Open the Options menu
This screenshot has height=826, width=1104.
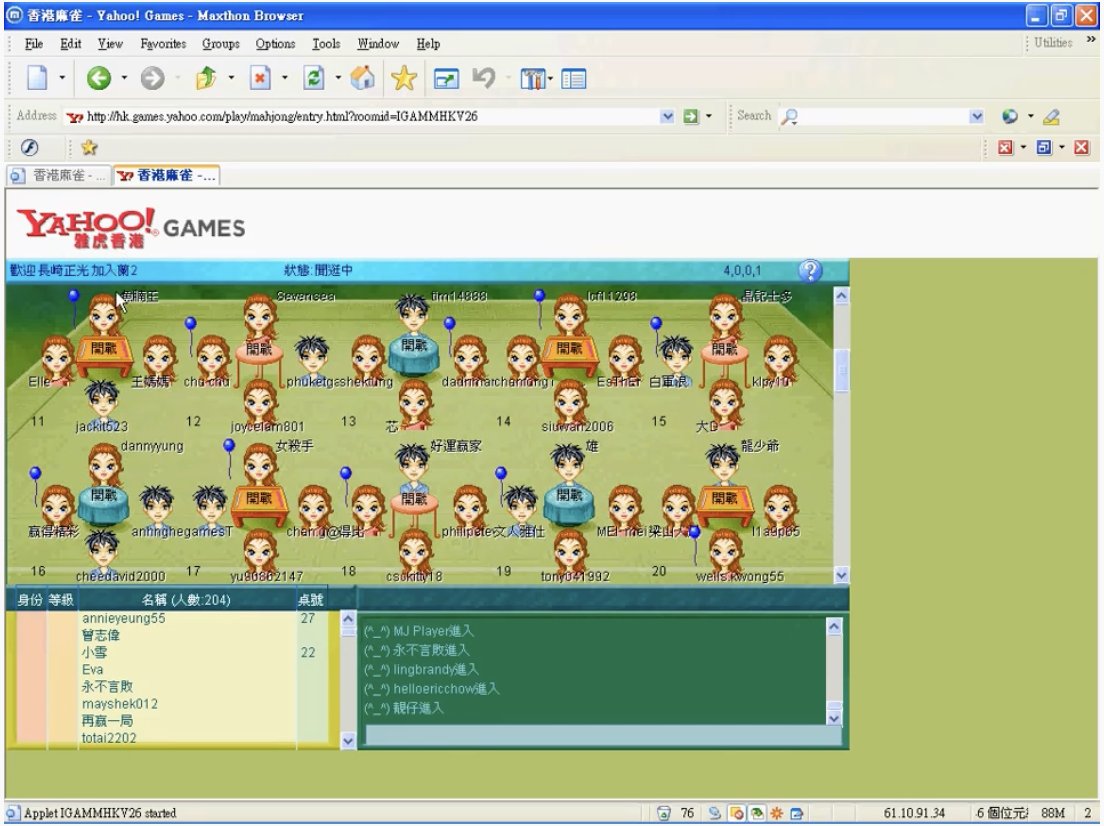[275, 44]
